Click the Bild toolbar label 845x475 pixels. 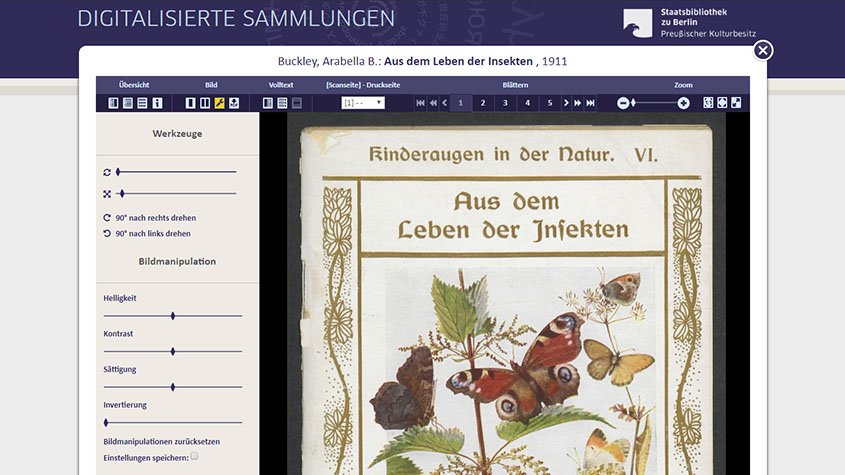211,85
